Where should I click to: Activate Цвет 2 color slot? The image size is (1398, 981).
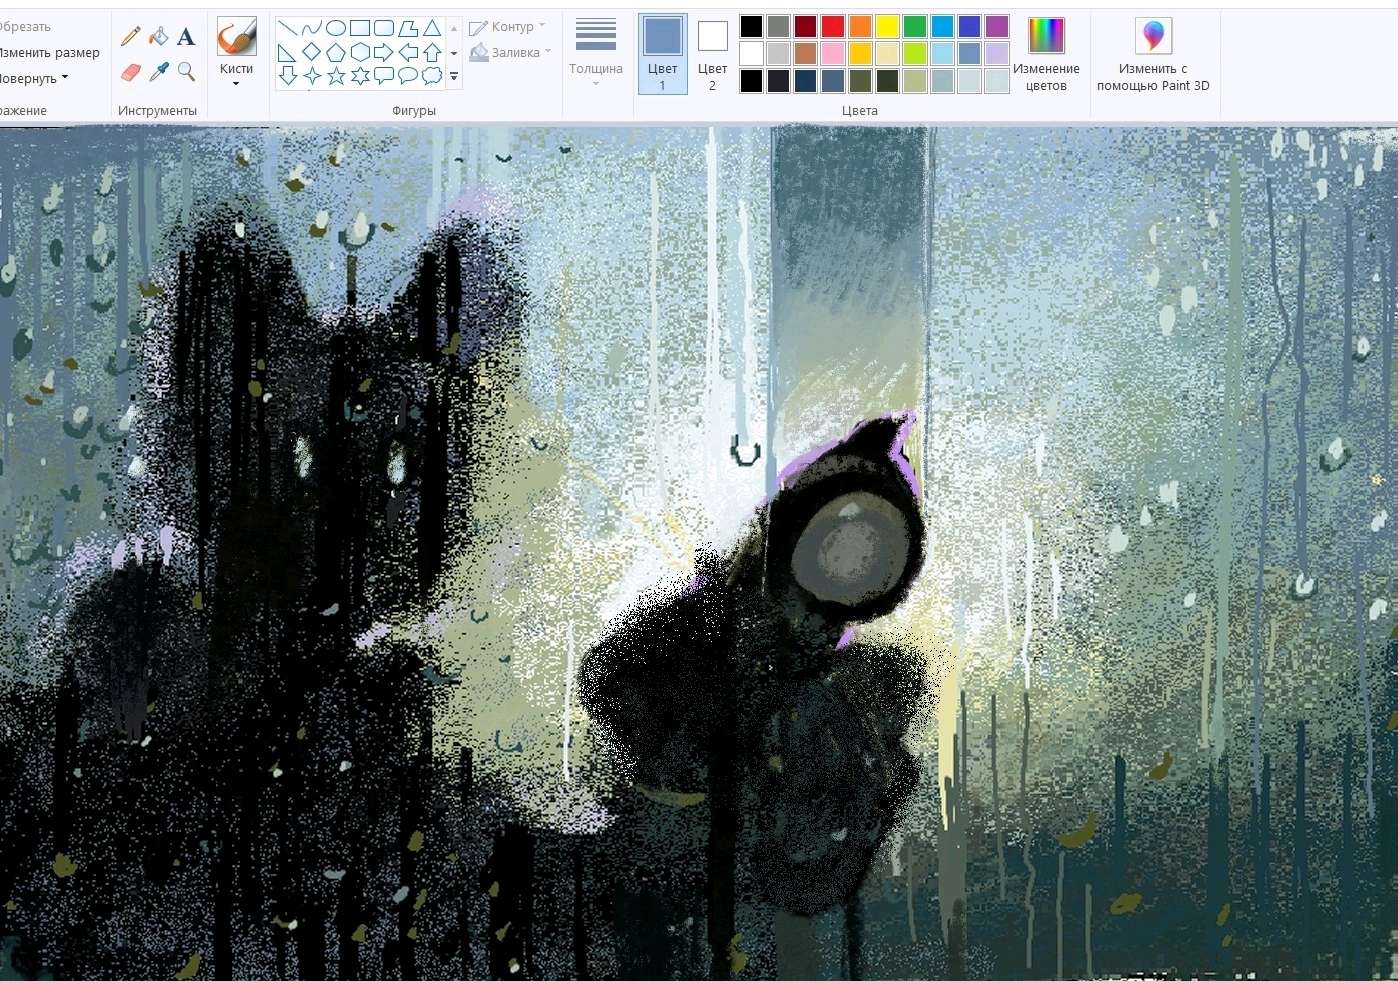712,54
